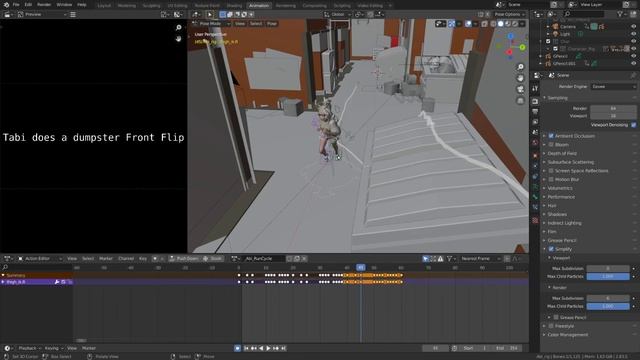Expand the Color Management panel
This screenshot has width=640, height=360.
(568, 335)
